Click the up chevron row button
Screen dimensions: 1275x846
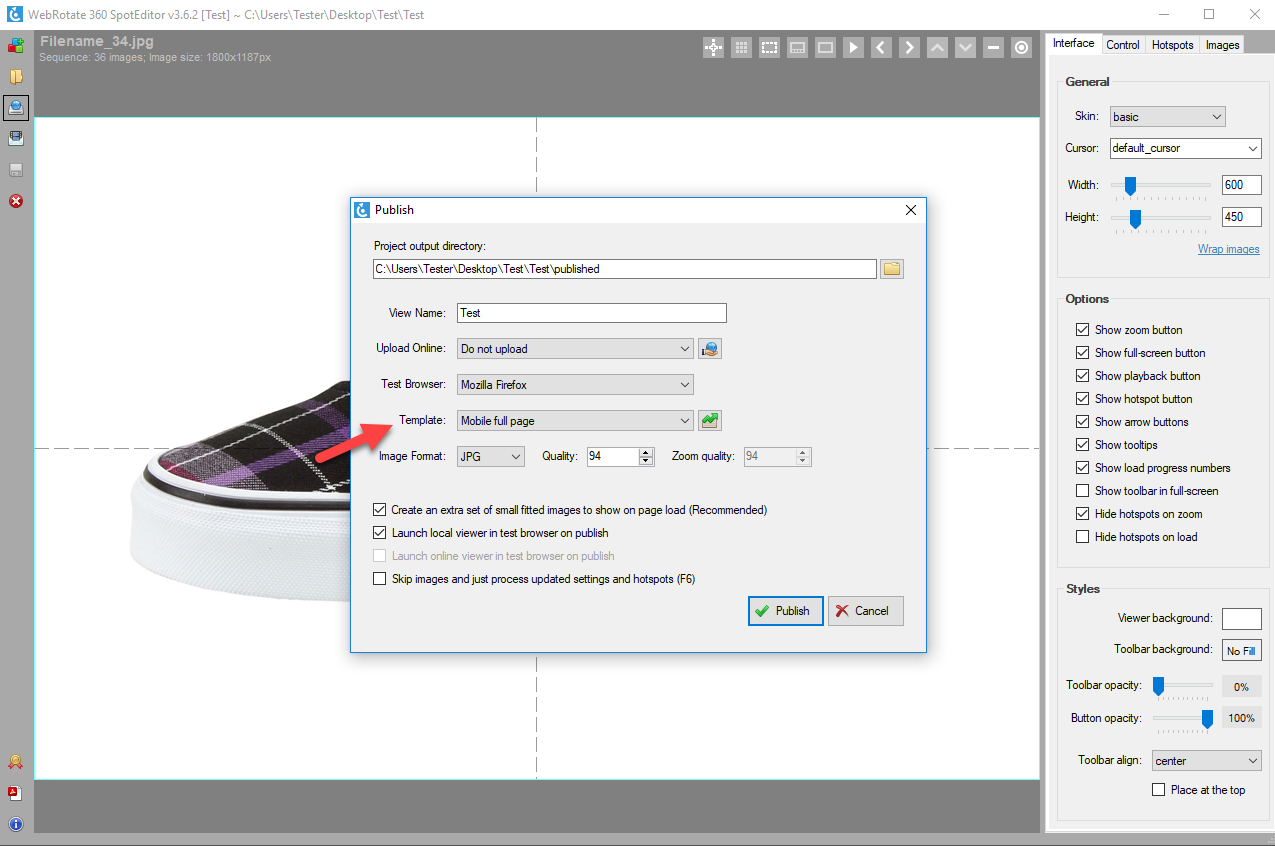pyautogui.click(x=937, y=47)
